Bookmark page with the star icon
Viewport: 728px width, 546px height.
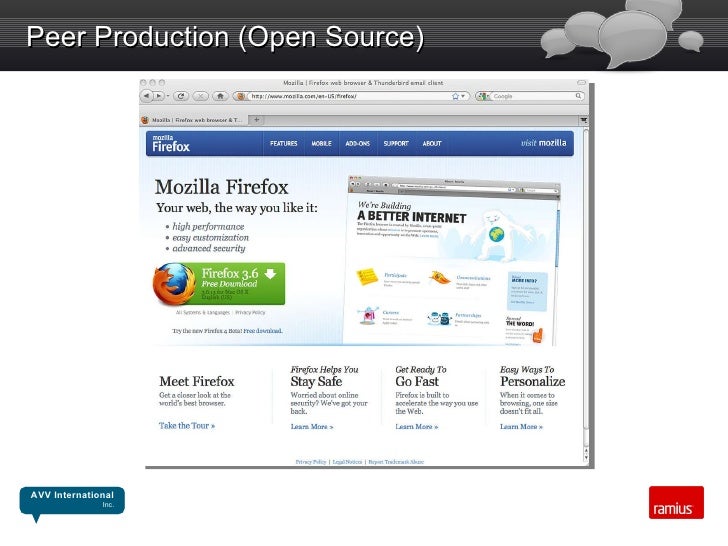coord(455,96)
